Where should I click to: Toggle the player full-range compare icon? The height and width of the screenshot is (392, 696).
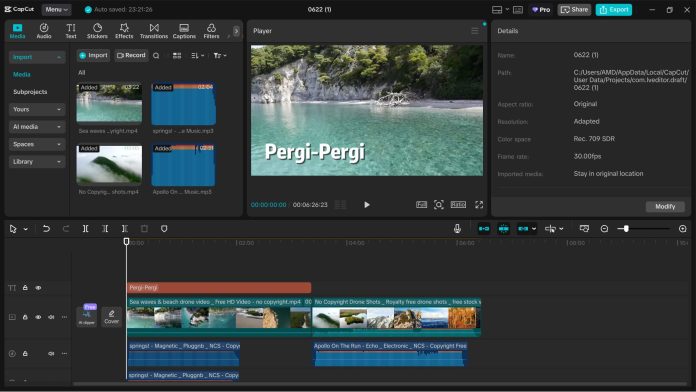(x=421, y=205)
